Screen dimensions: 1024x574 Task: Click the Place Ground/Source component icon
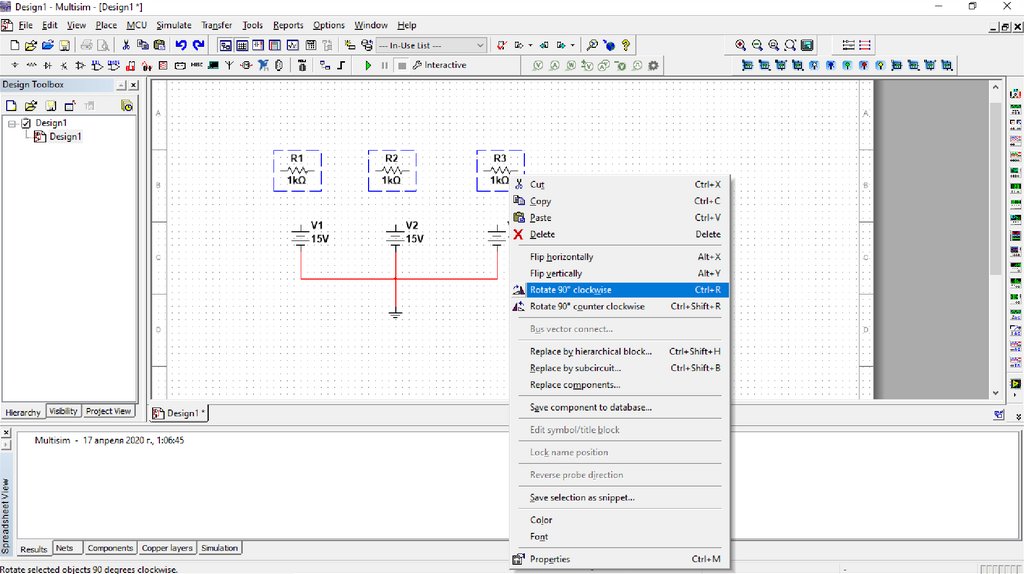tap(14, 66)
